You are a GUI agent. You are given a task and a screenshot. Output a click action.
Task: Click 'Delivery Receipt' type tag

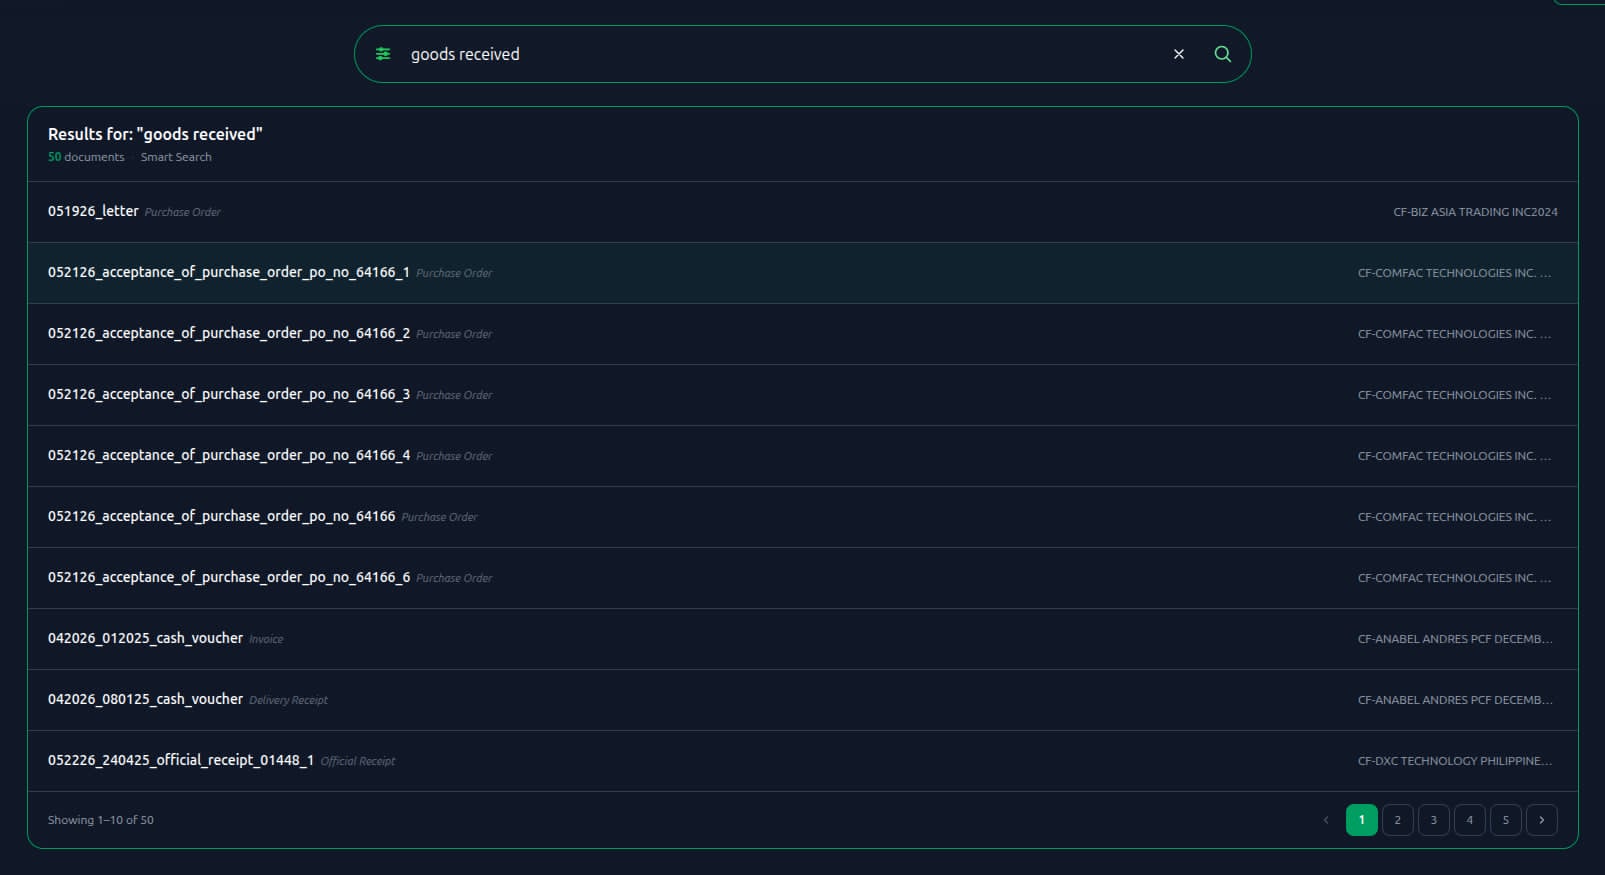click(288, 700)
